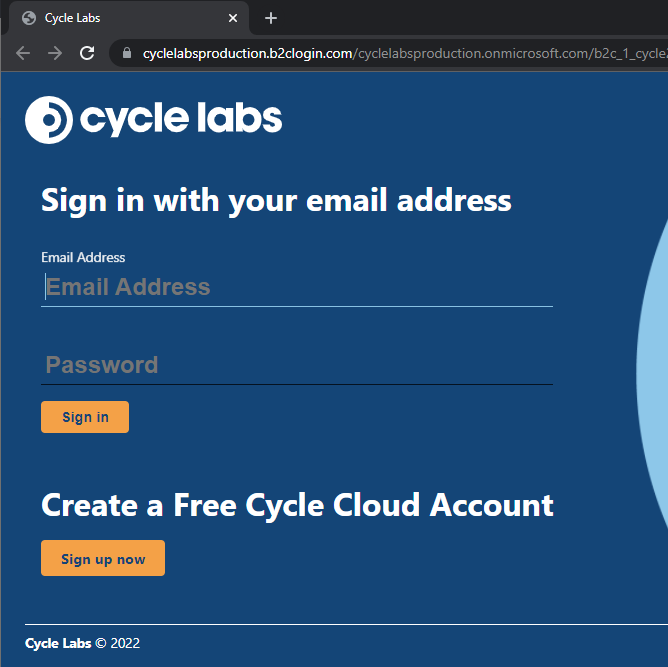Click the URL in the address bar

(405, 53)
